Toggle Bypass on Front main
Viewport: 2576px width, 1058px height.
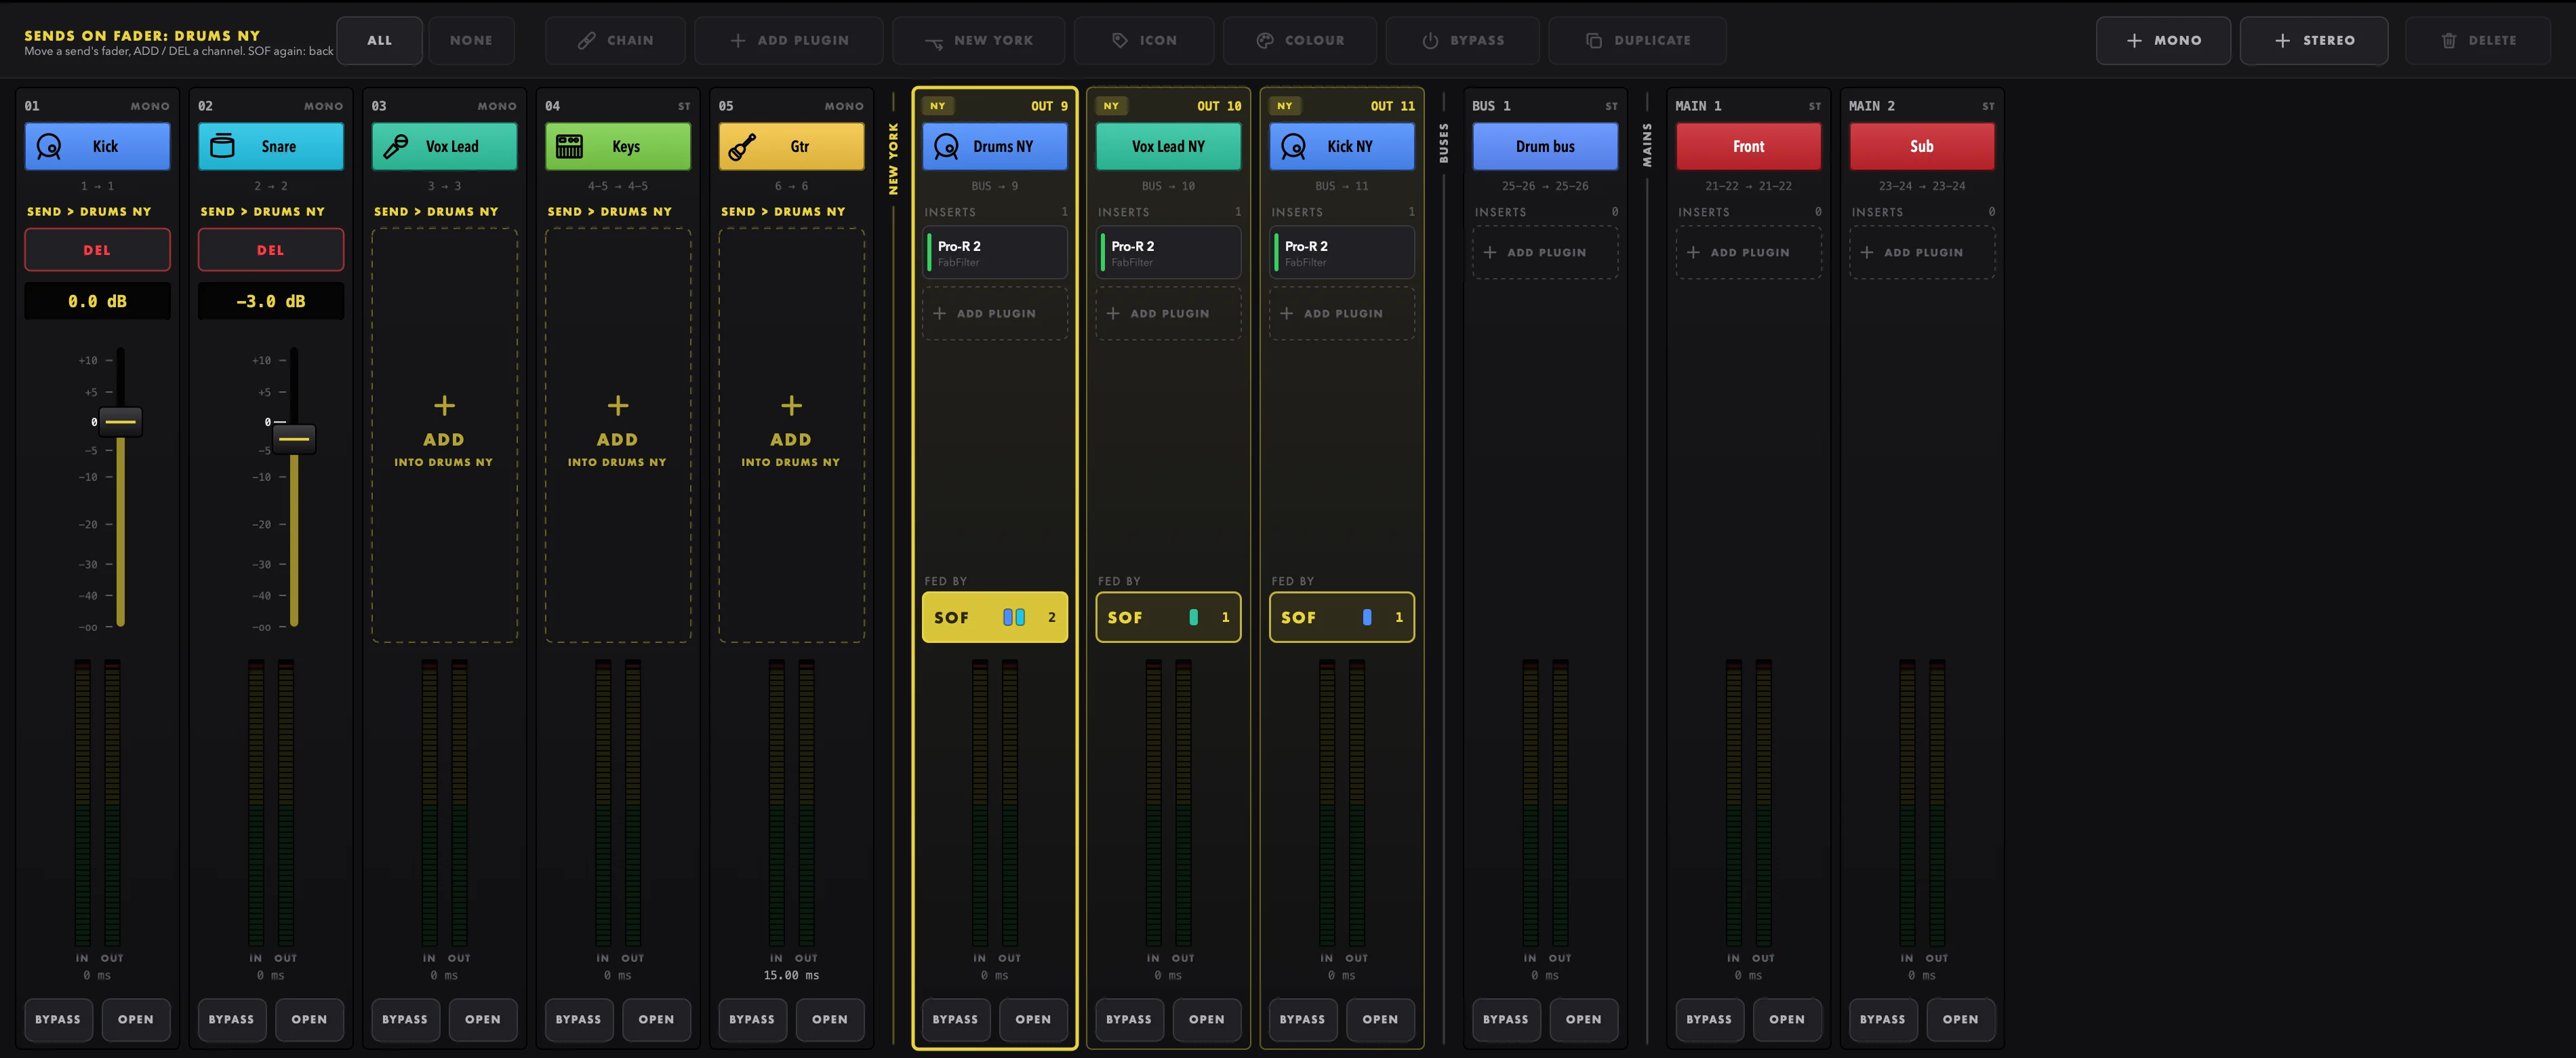click(1709, 1020)
